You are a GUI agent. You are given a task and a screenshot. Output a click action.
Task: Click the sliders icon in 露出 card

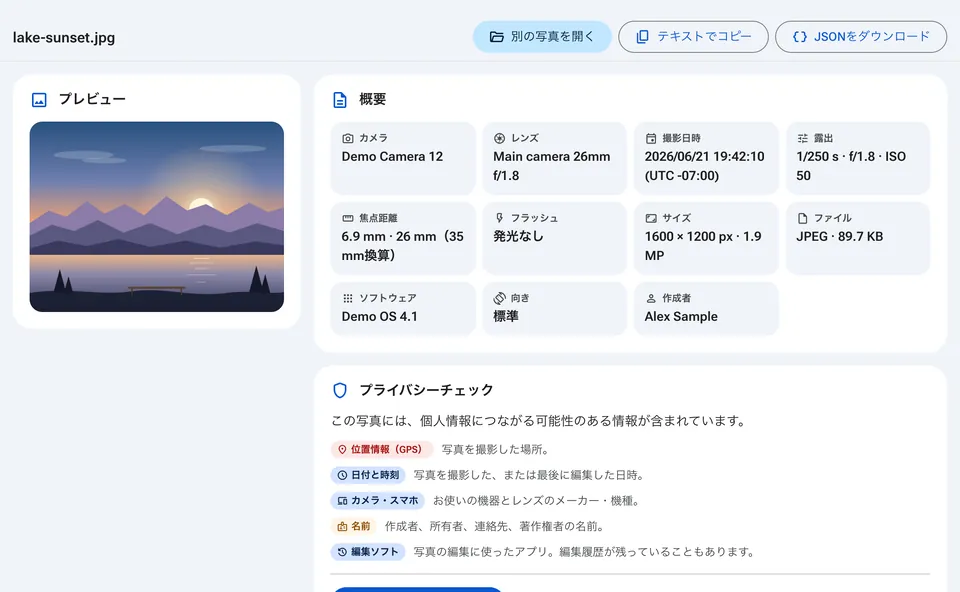click(803, 138)
